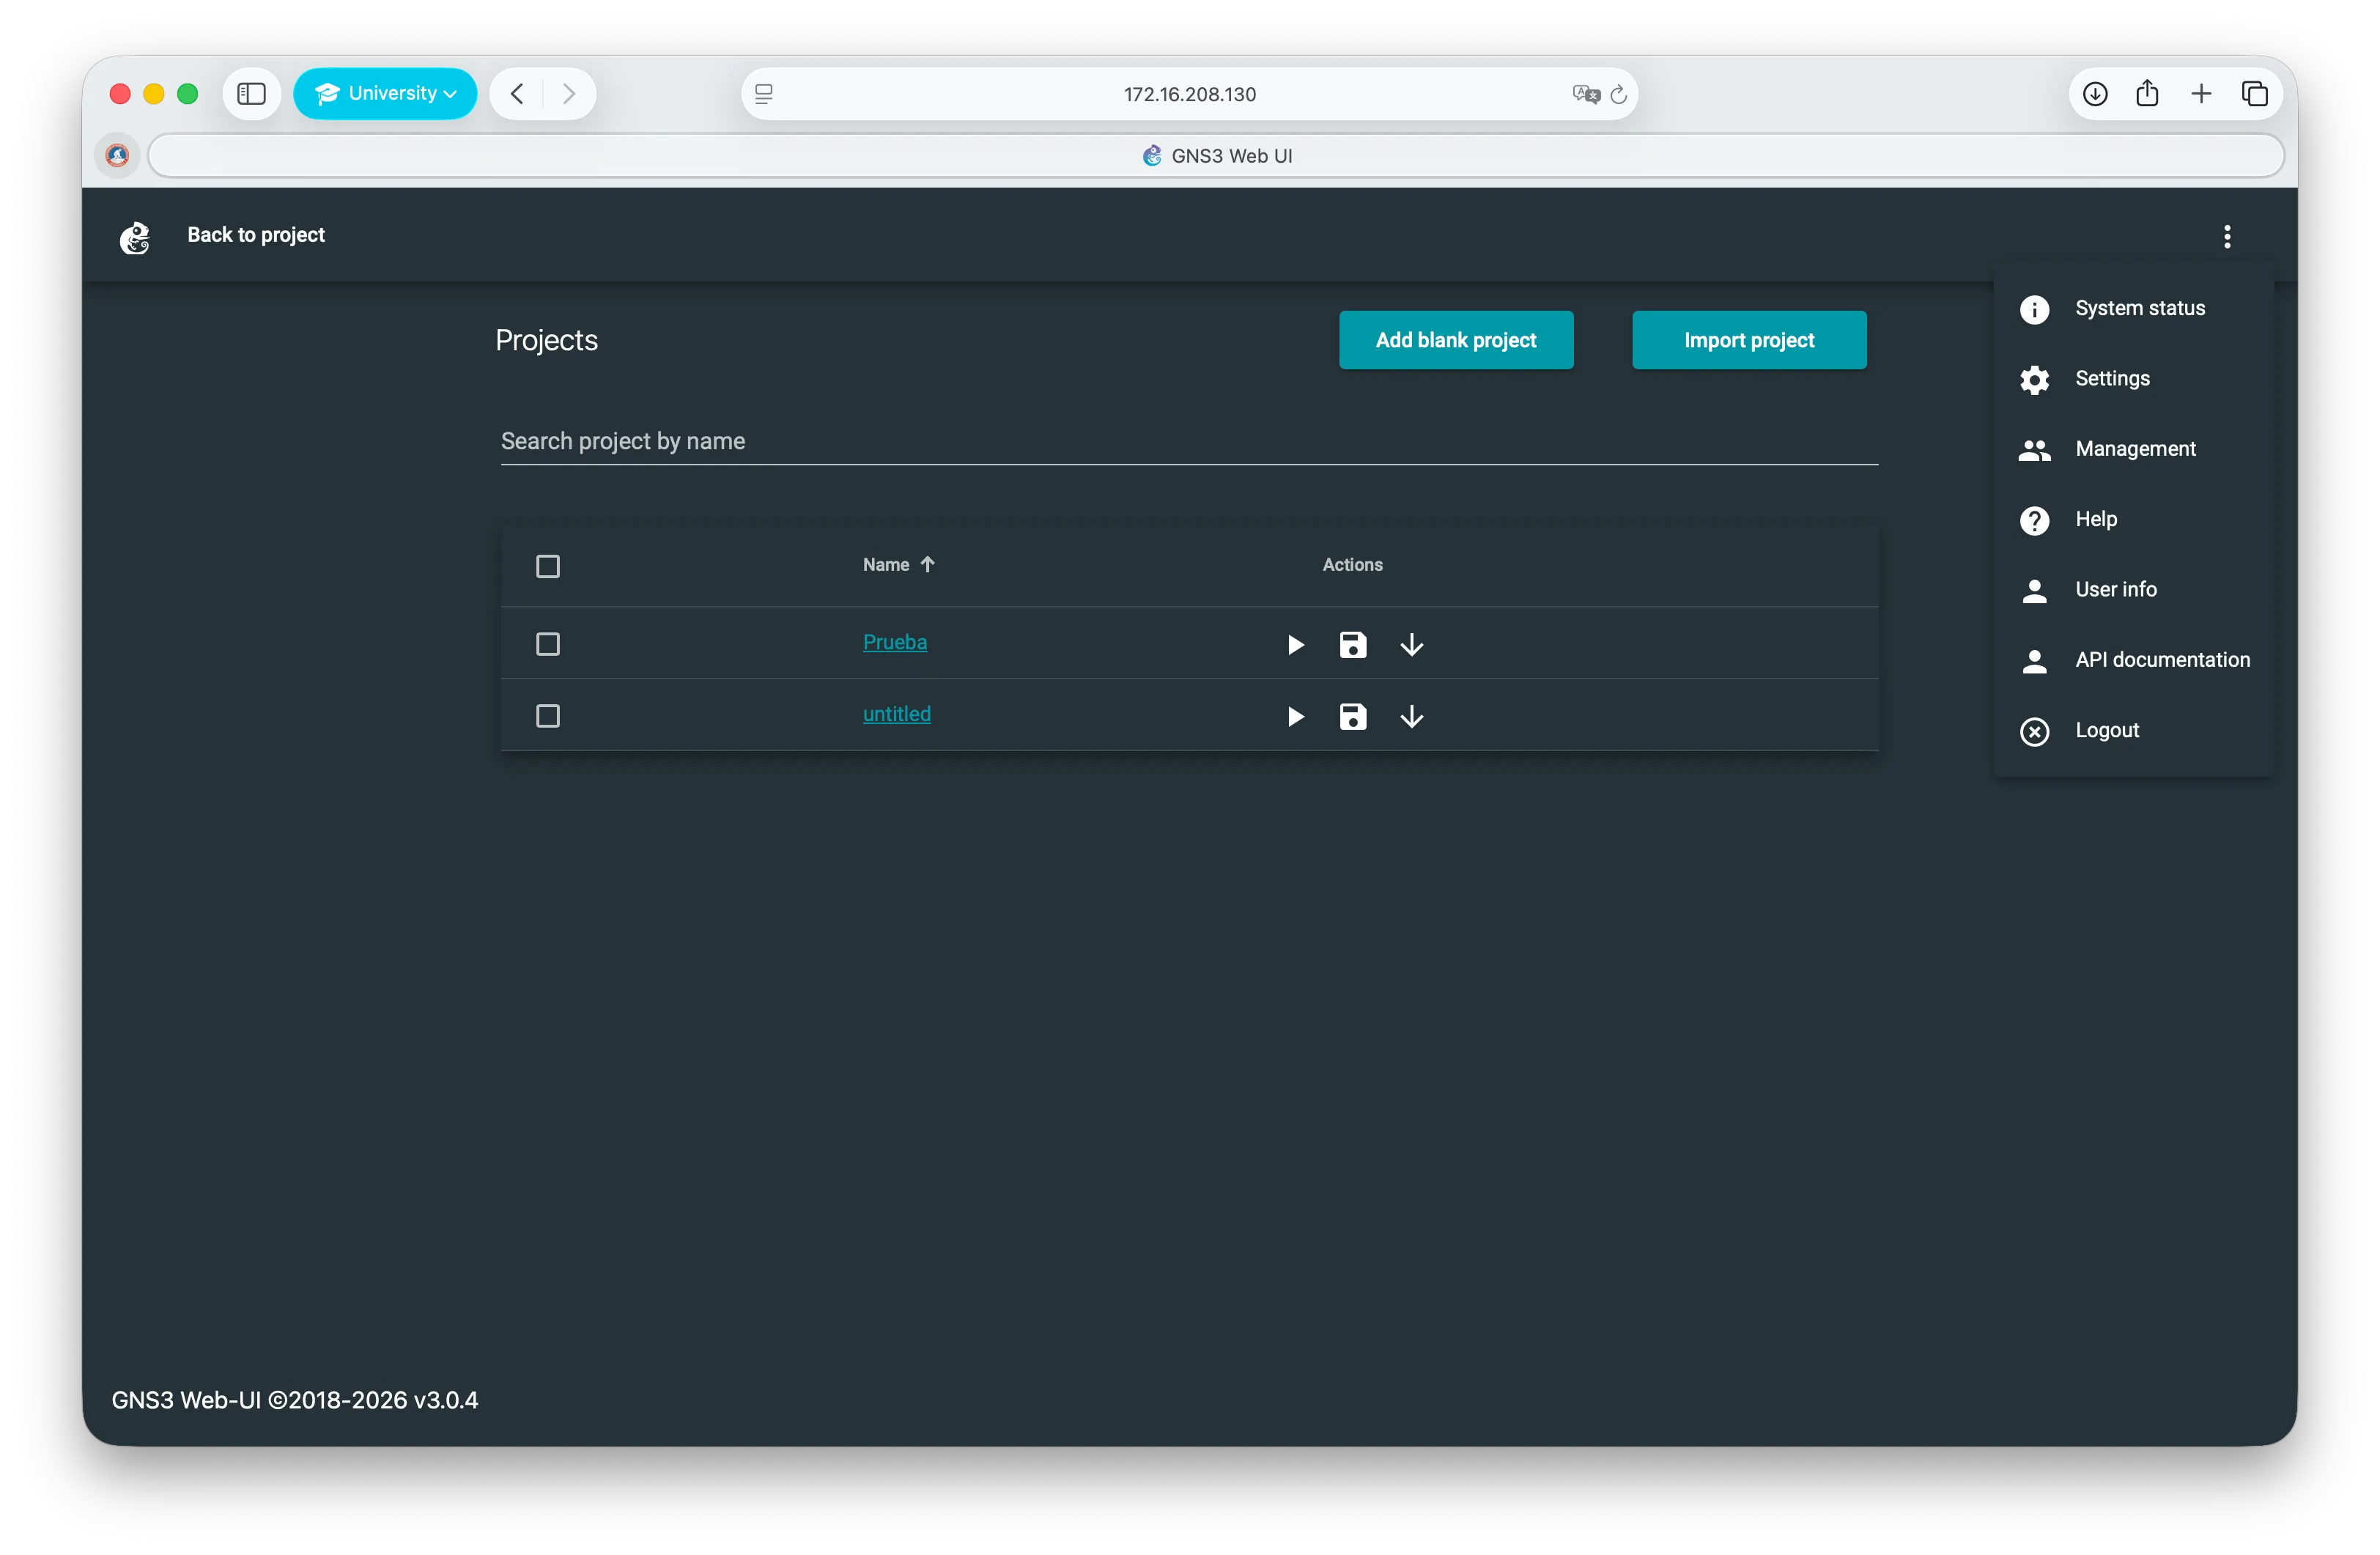
Task: Start the untitled project with its play button
Action: (1295, 716)
